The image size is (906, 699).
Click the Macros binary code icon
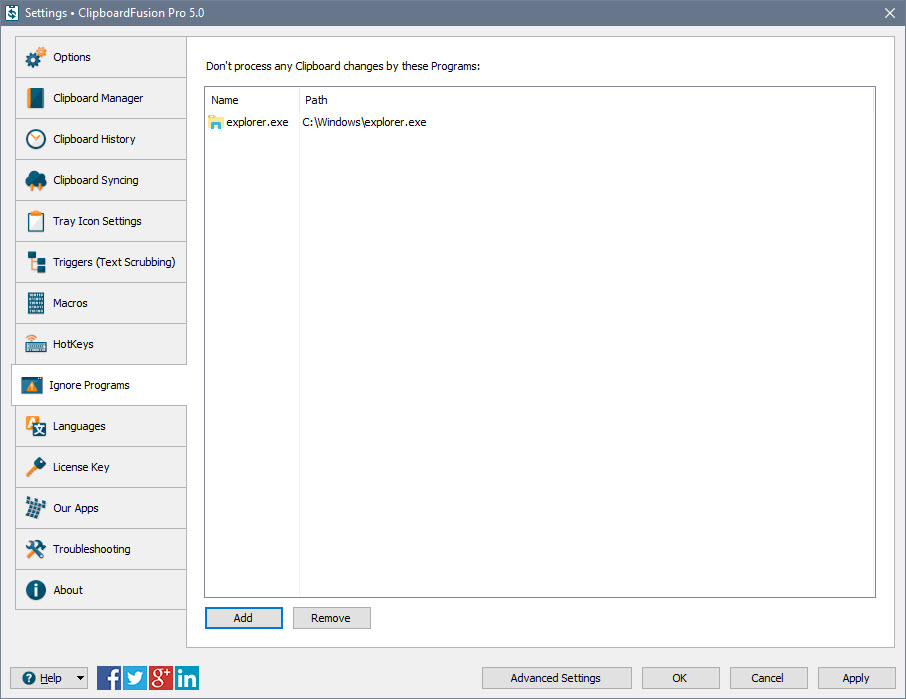[36, 303]
